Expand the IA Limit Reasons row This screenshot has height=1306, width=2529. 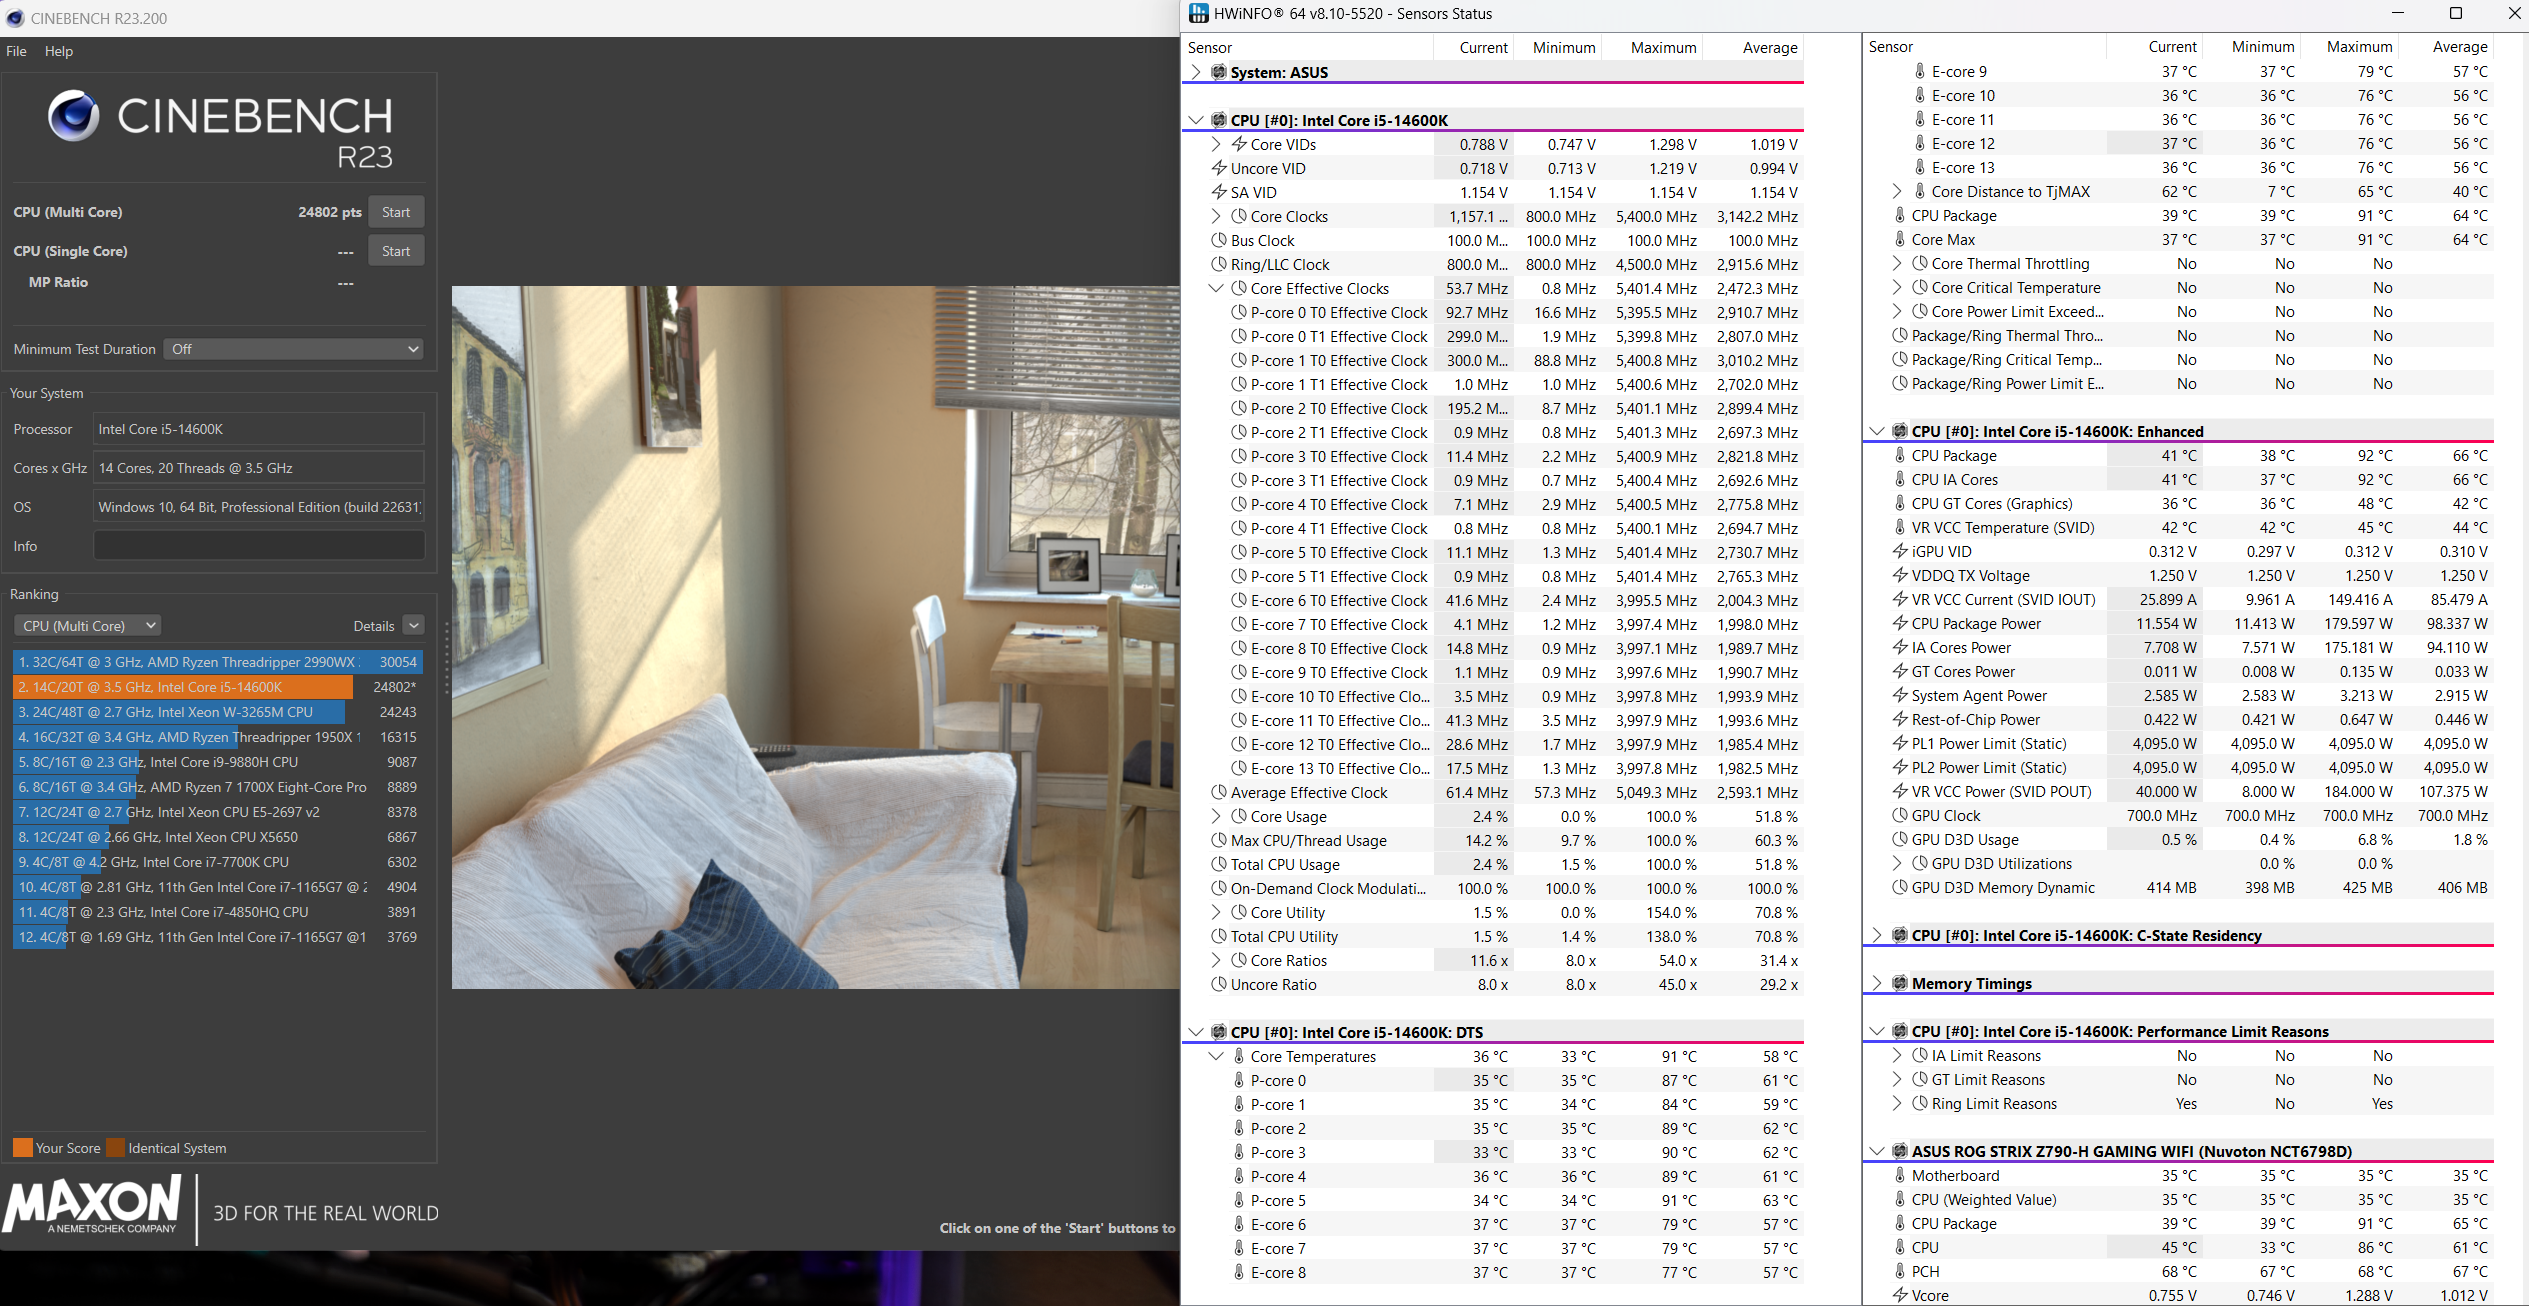tap(1897, 1055)
